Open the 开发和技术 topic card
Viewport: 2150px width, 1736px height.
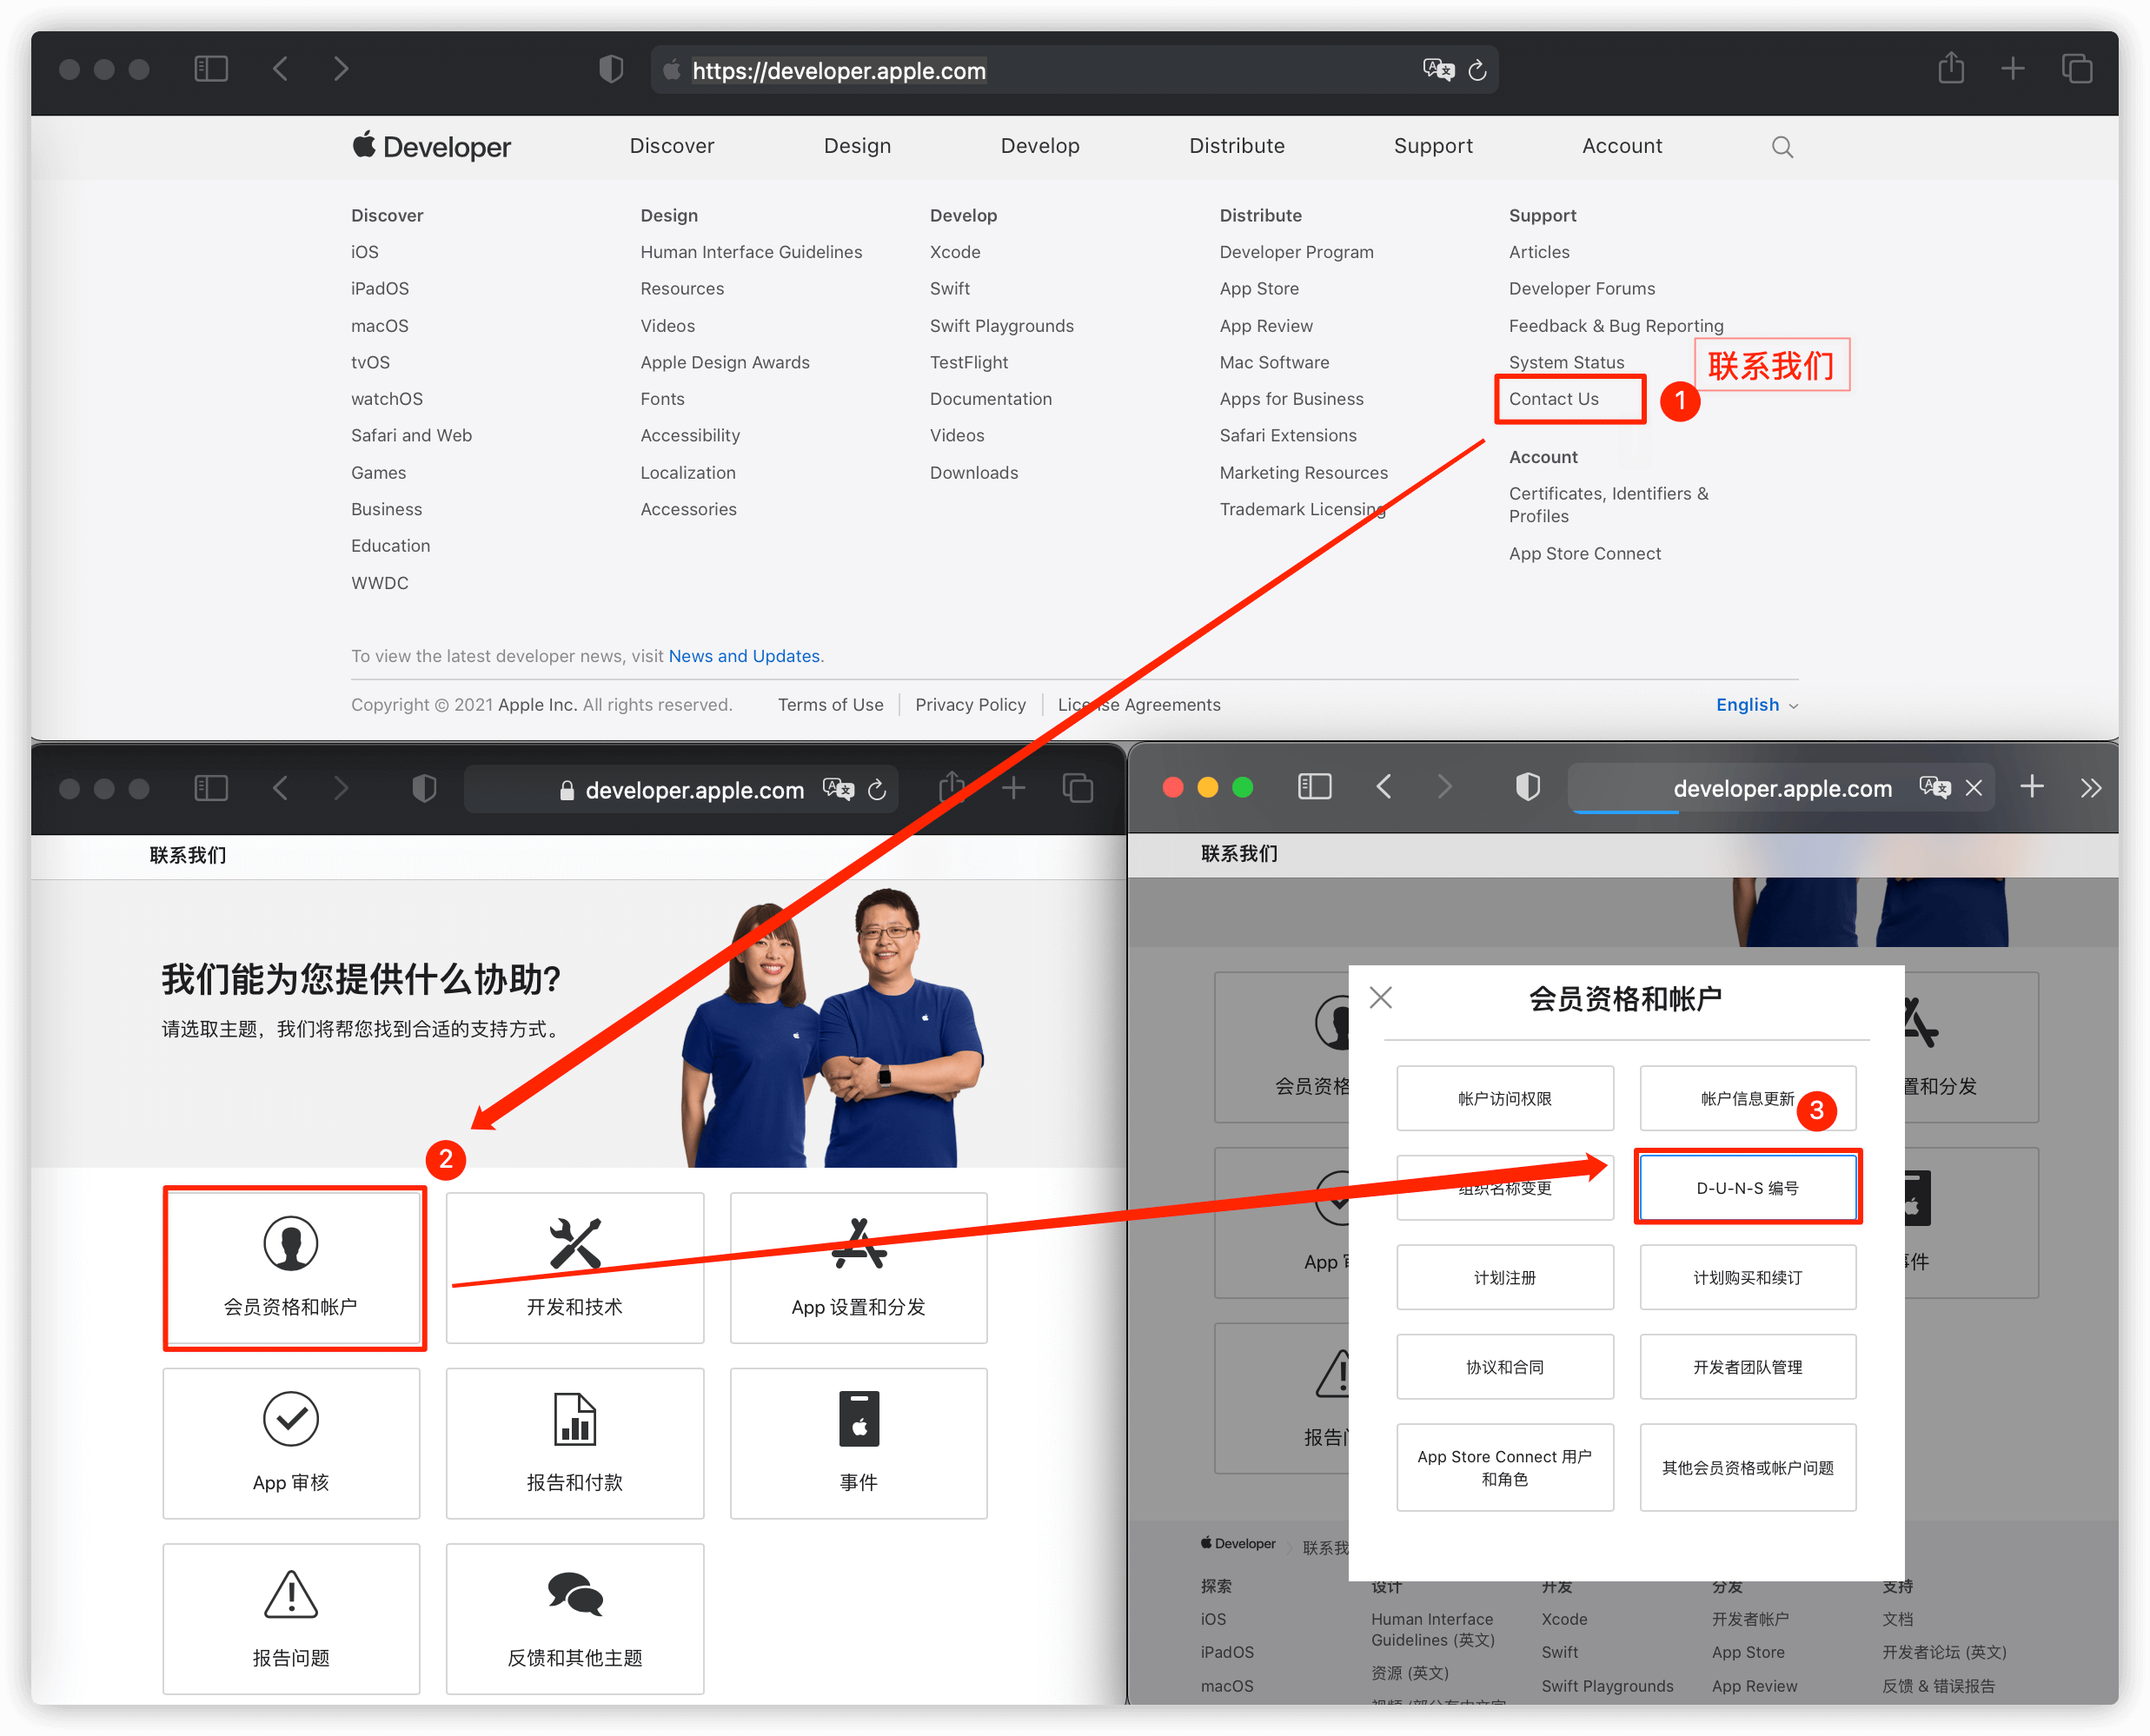(574, 1268)
